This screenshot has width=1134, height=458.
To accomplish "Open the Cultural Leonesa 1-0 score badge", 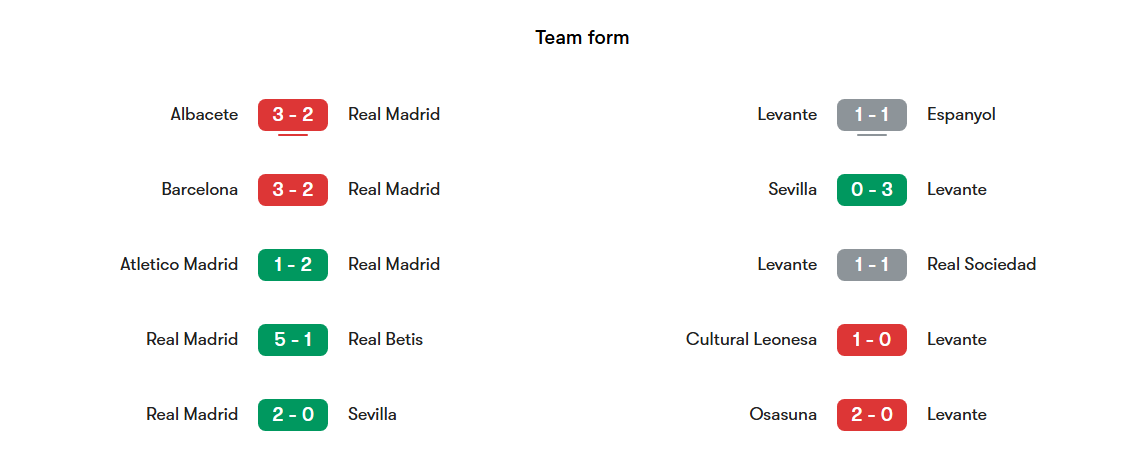I will pos(871,339).
